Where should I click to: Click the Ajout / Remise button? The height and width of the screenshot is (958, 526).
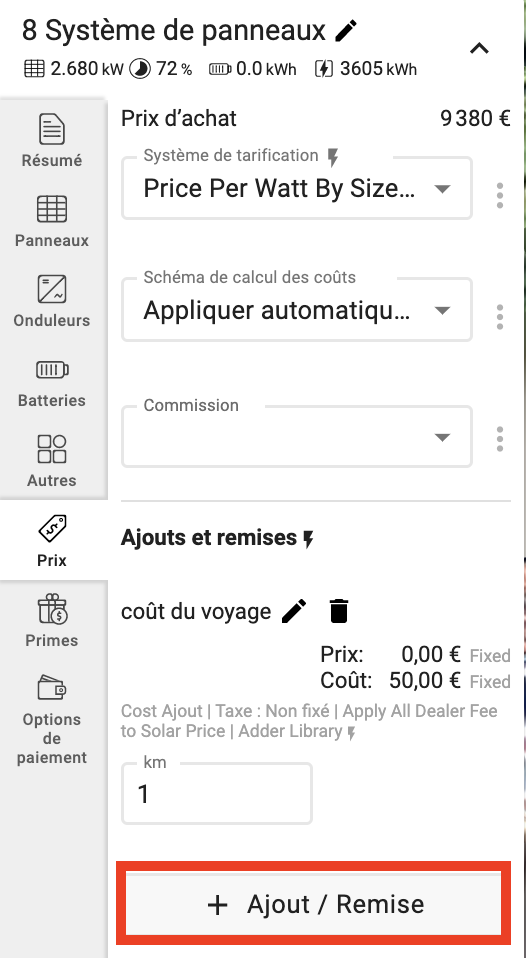pyautogui.click(x=314, y=904)
